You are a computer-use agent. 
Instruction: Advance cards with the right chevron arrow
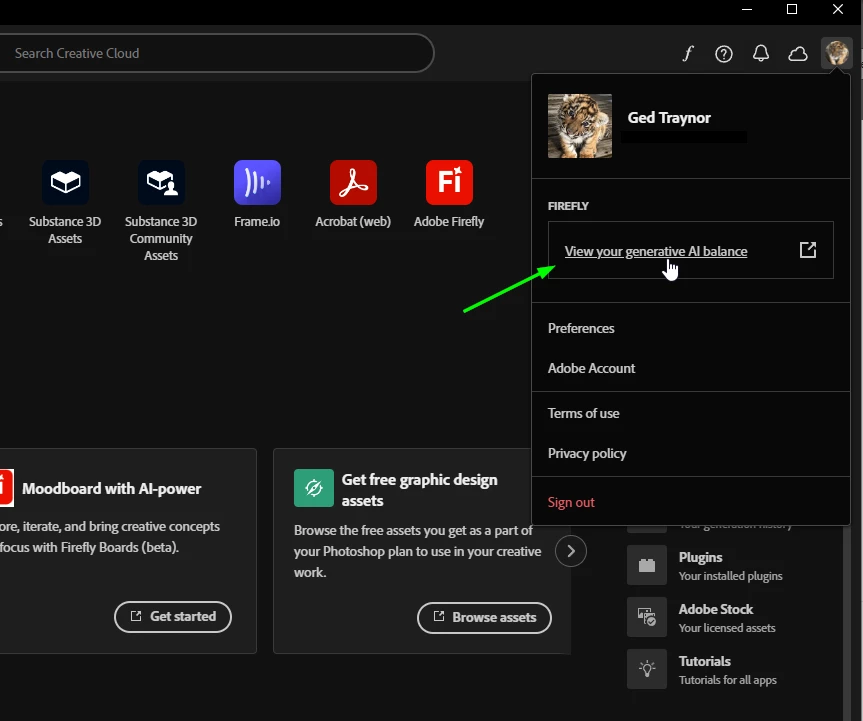(x=571, y=551)
